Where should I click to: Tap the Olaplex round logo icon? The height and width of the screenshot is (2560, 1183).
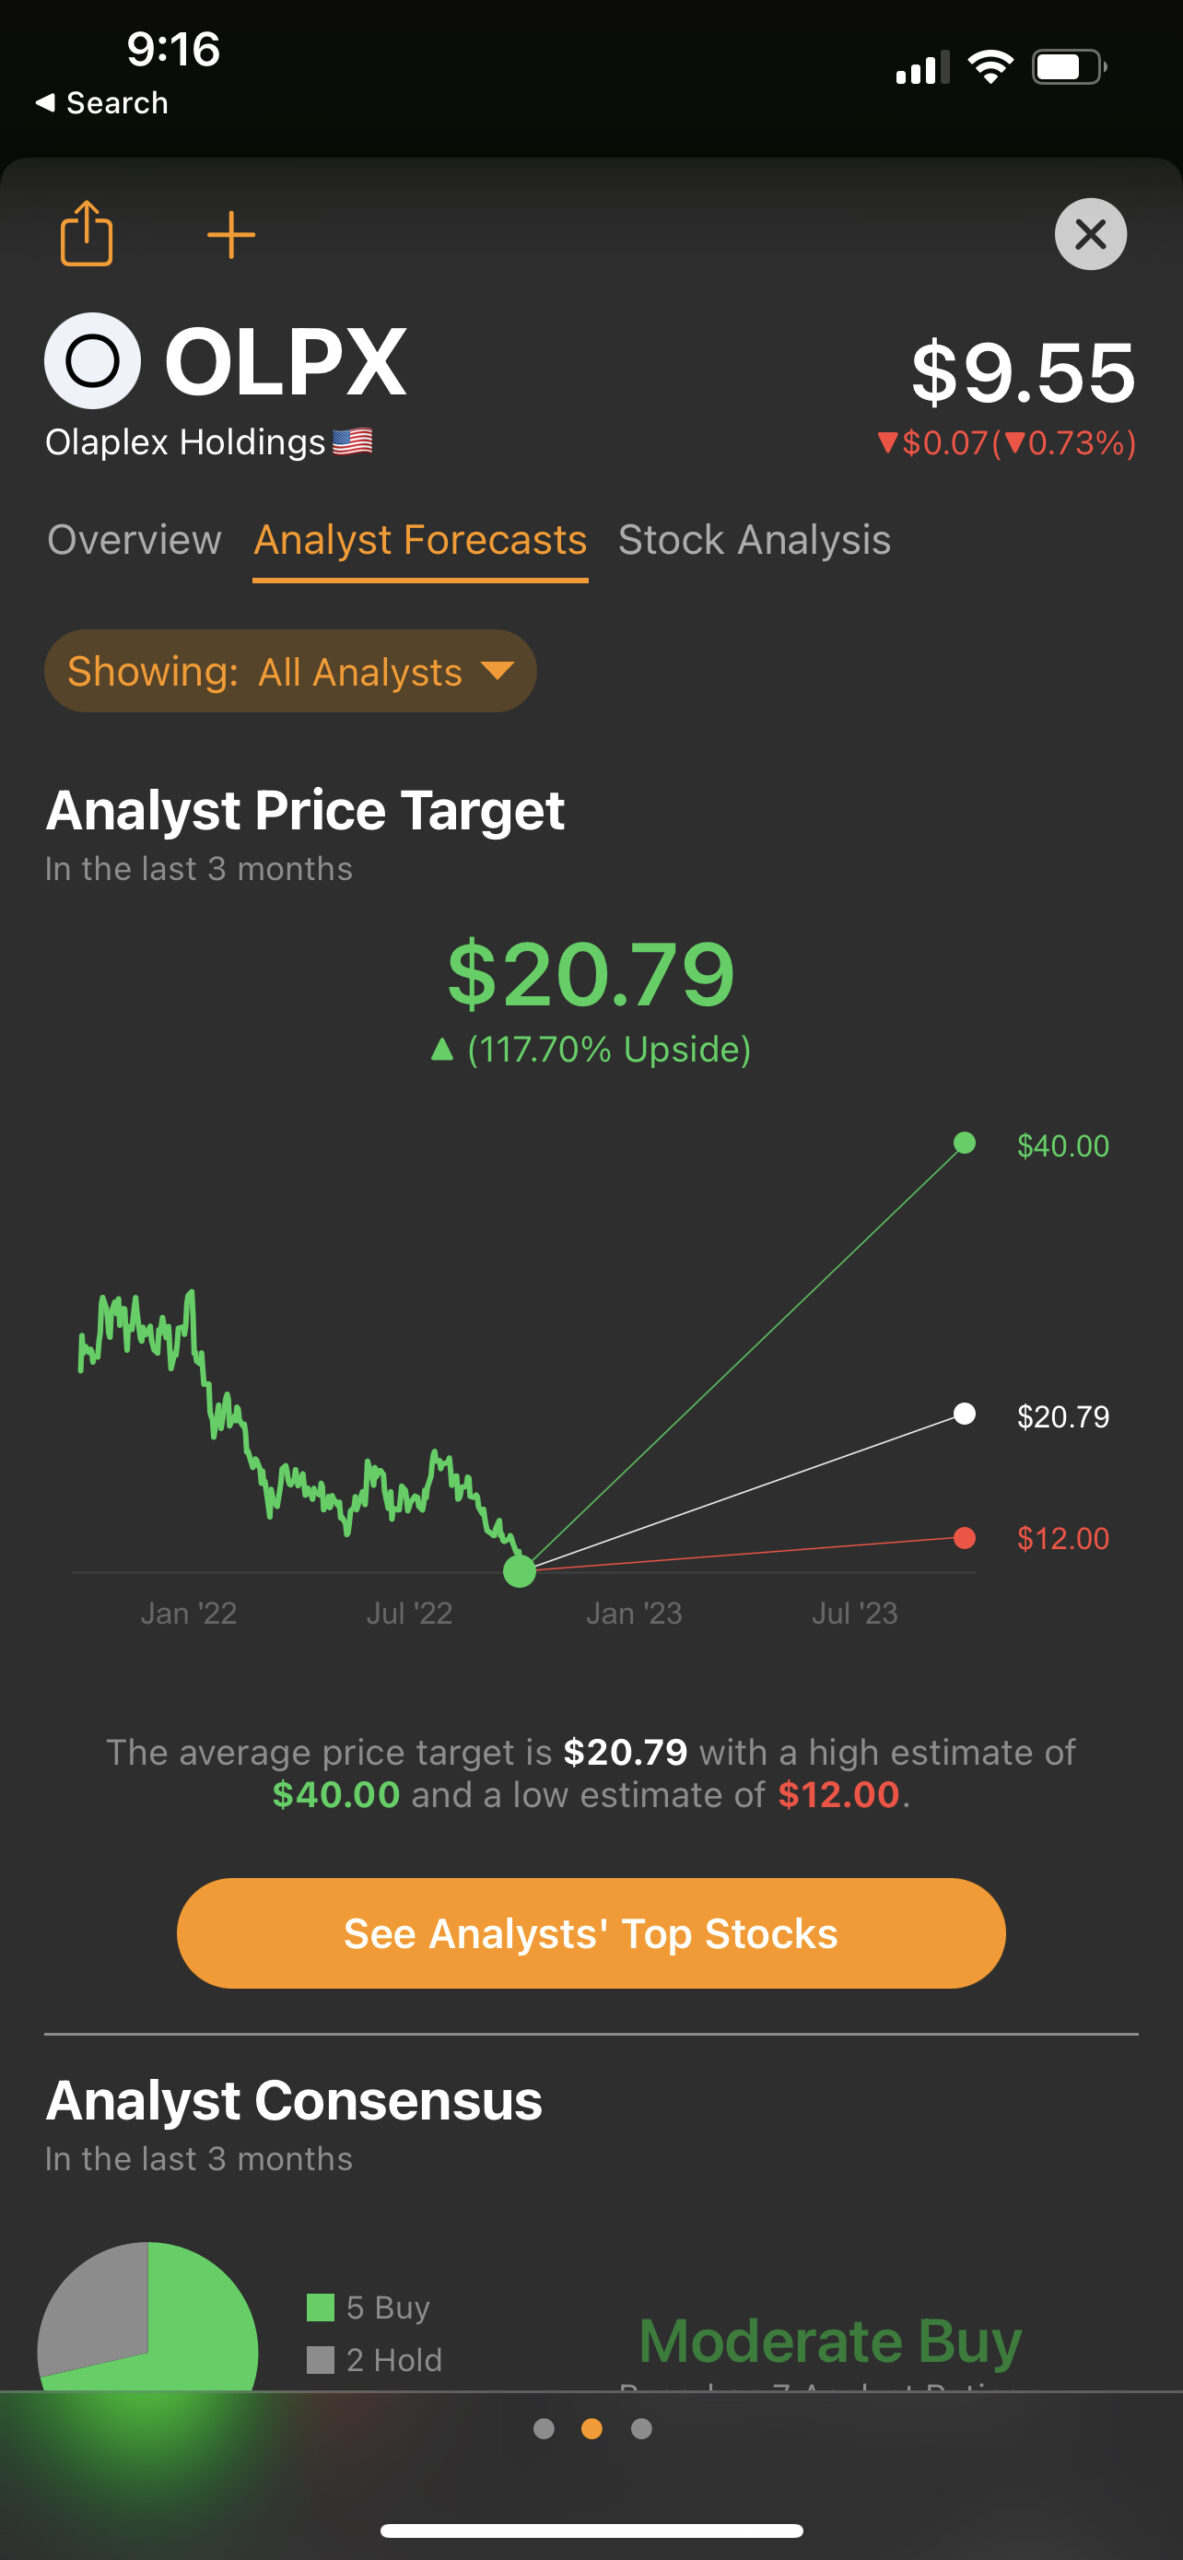click(x=93, y=361)
